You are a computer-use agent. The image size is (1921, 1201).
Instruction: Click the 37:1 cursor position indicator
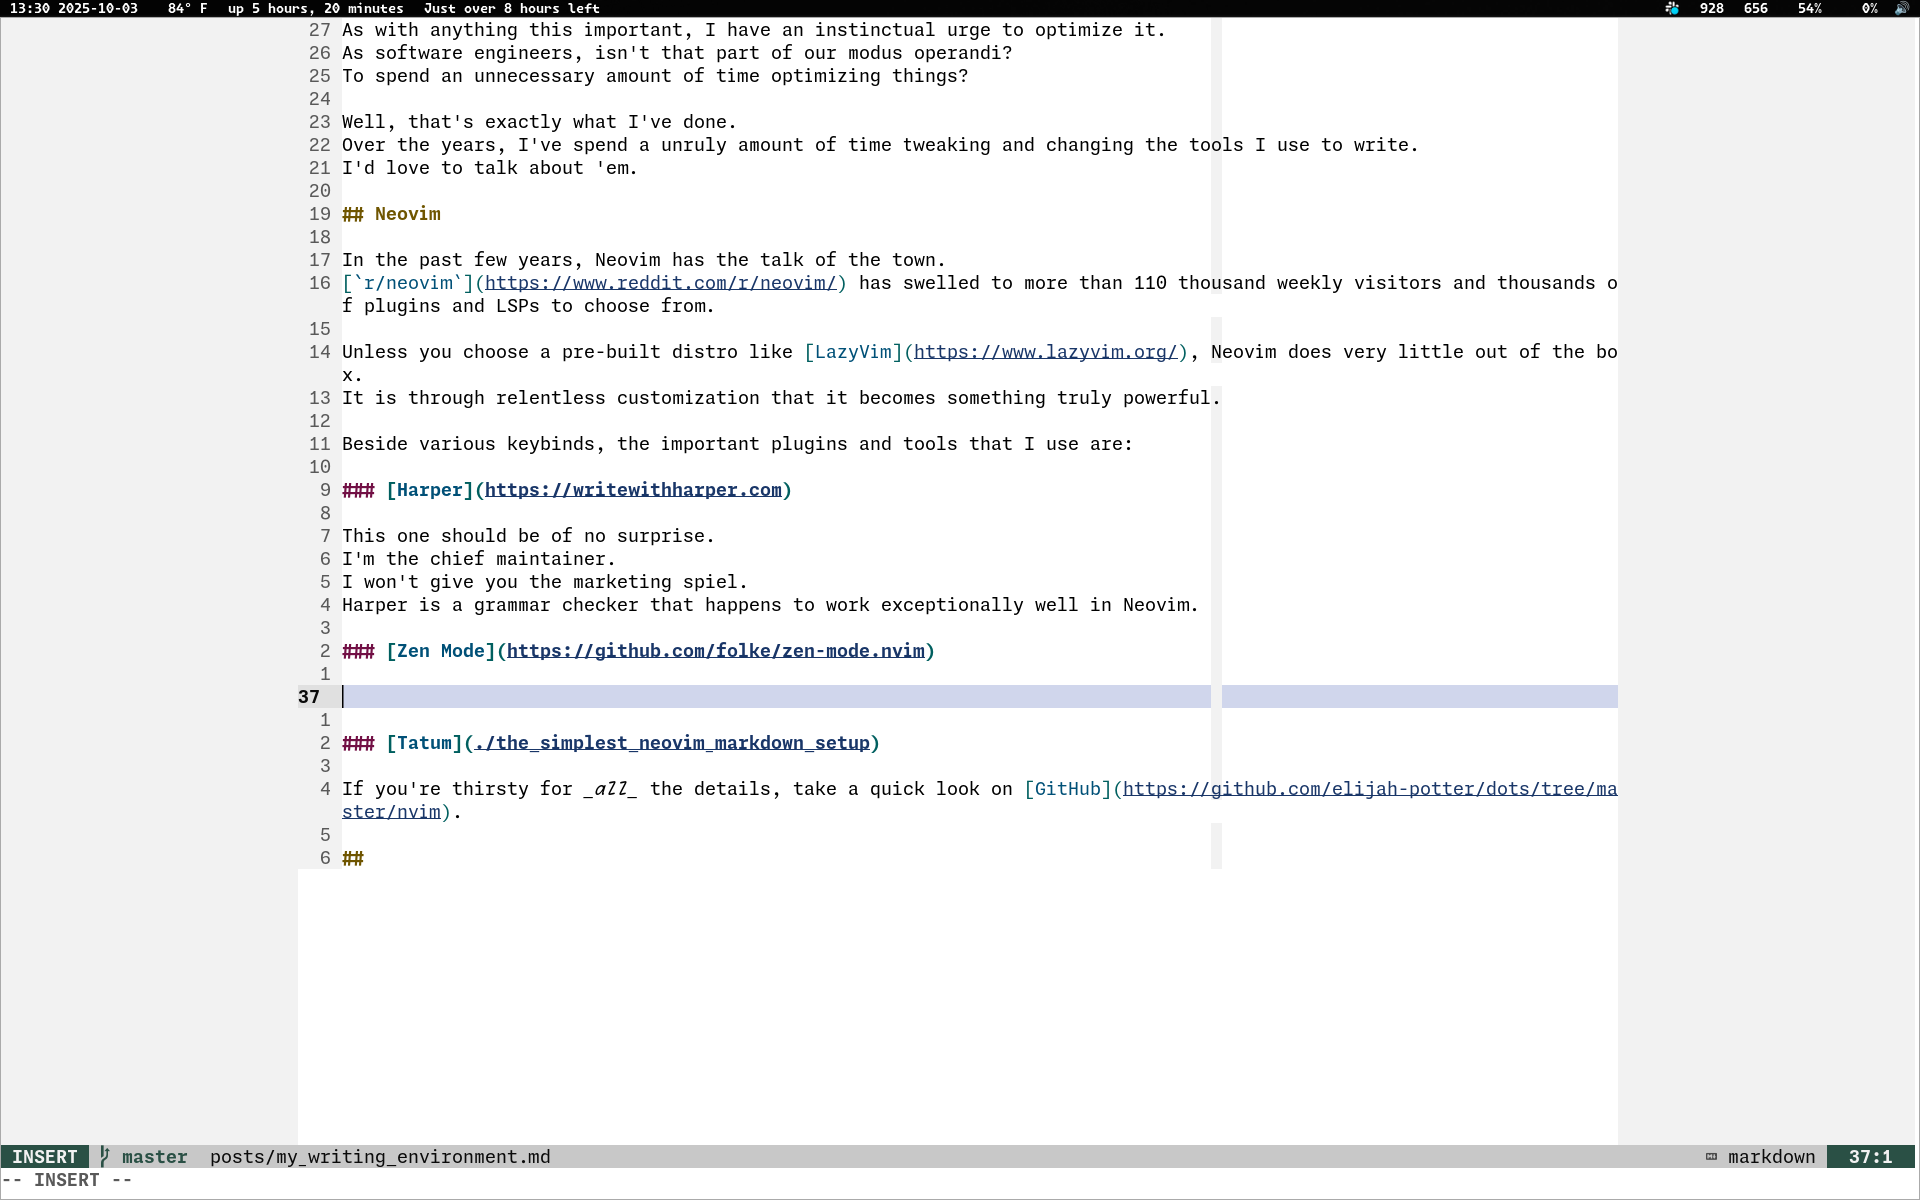pyautogui.click(x=1869, y=1157)
